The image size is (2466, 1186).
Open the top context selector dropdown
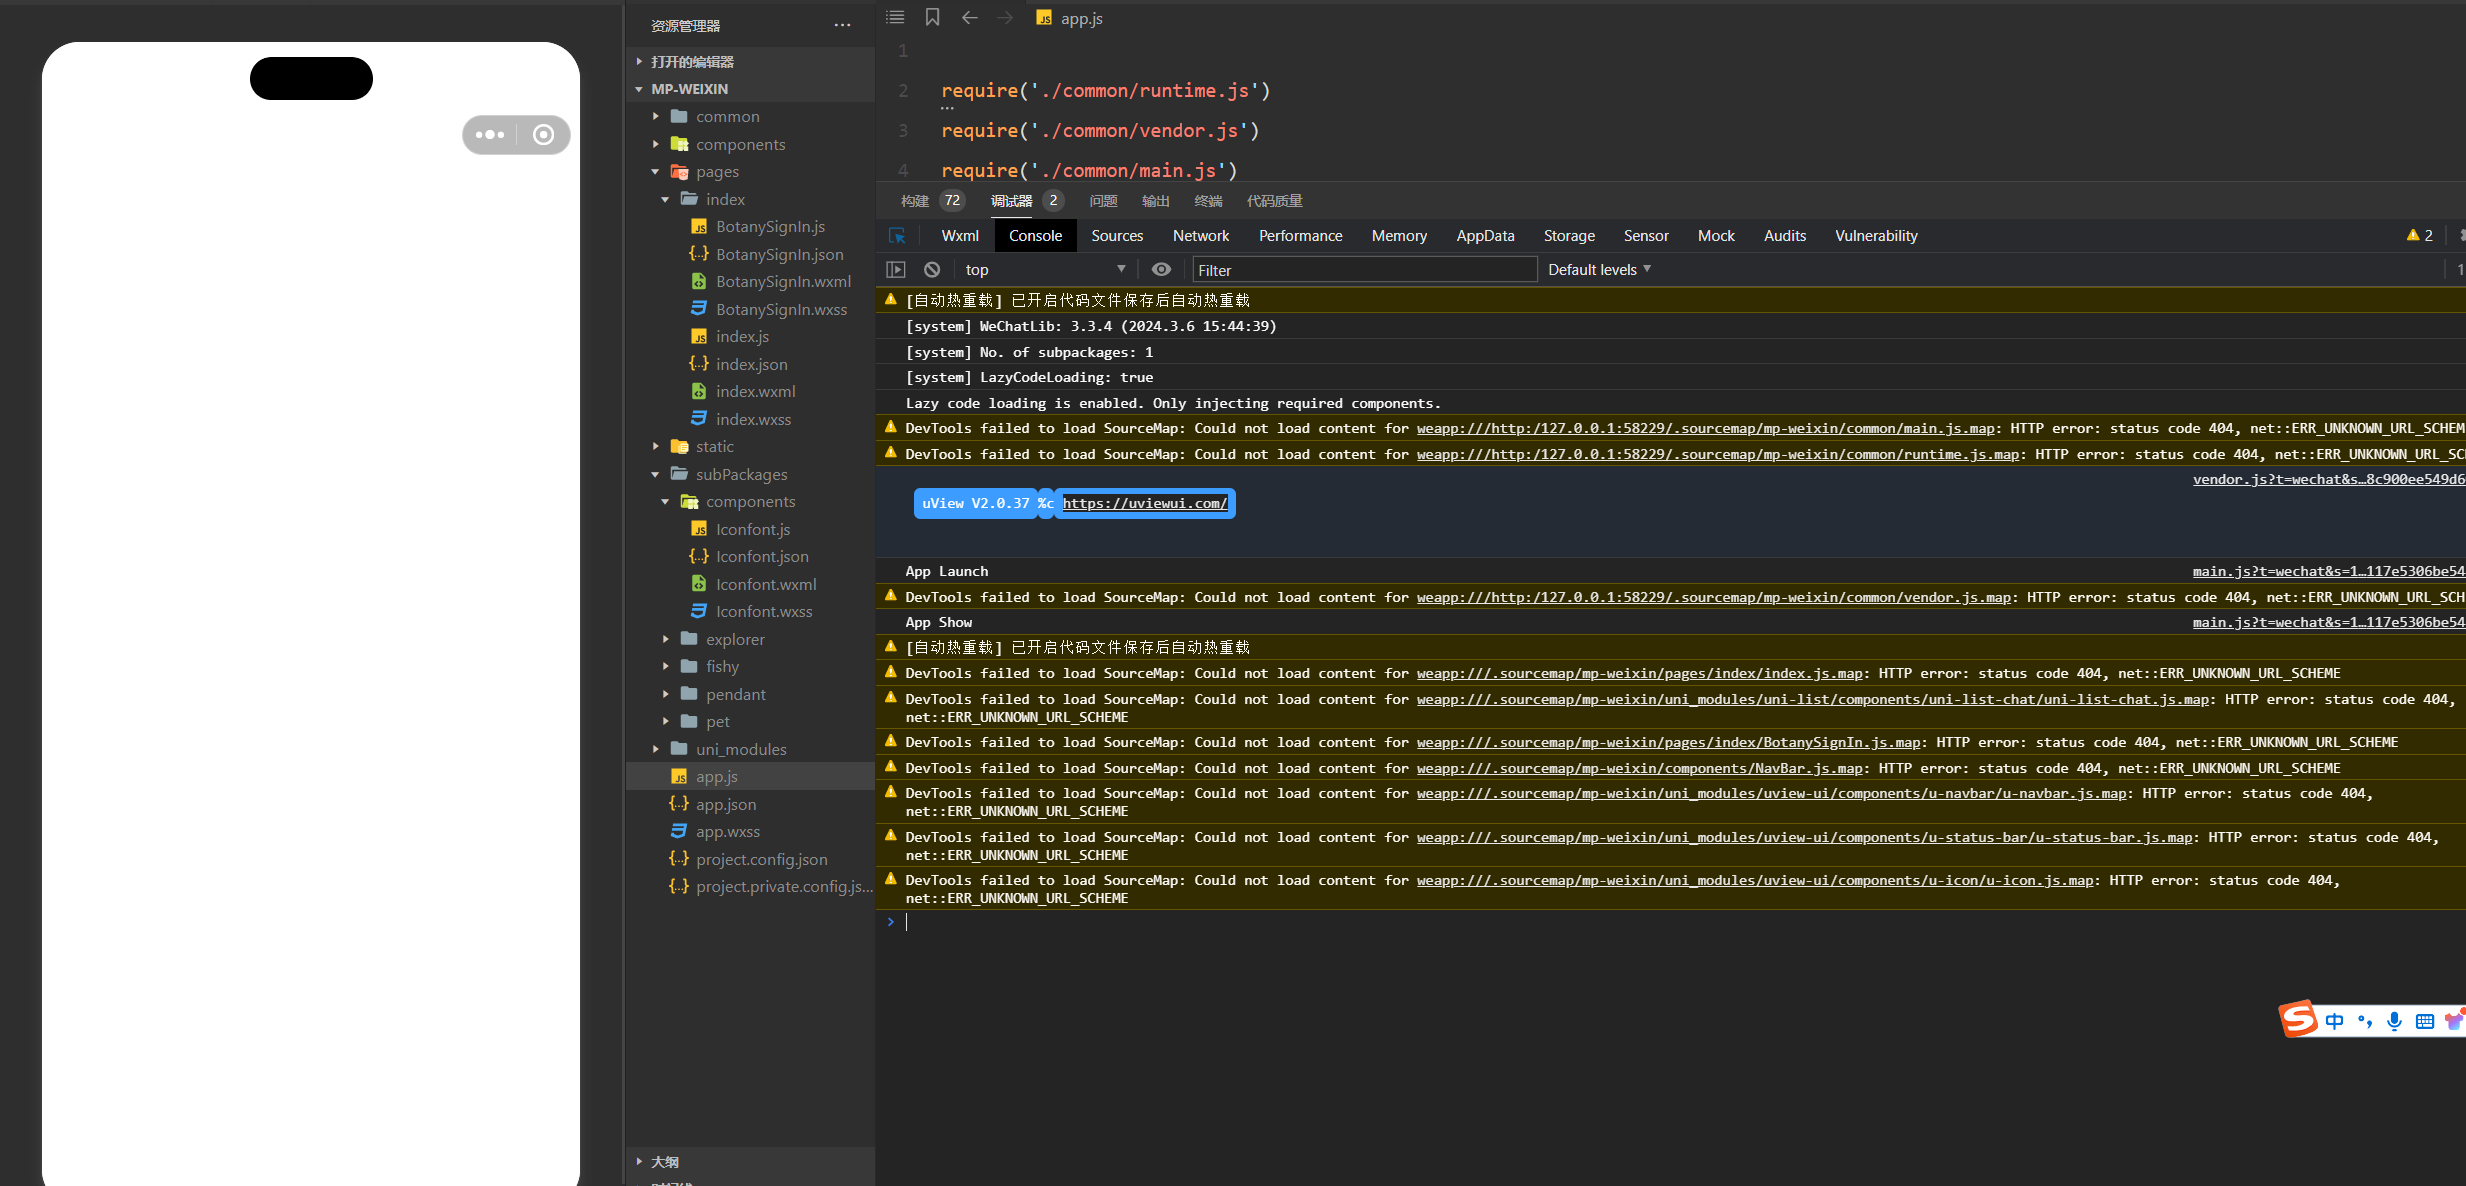pyautogui.click(x=1044, y=270)
